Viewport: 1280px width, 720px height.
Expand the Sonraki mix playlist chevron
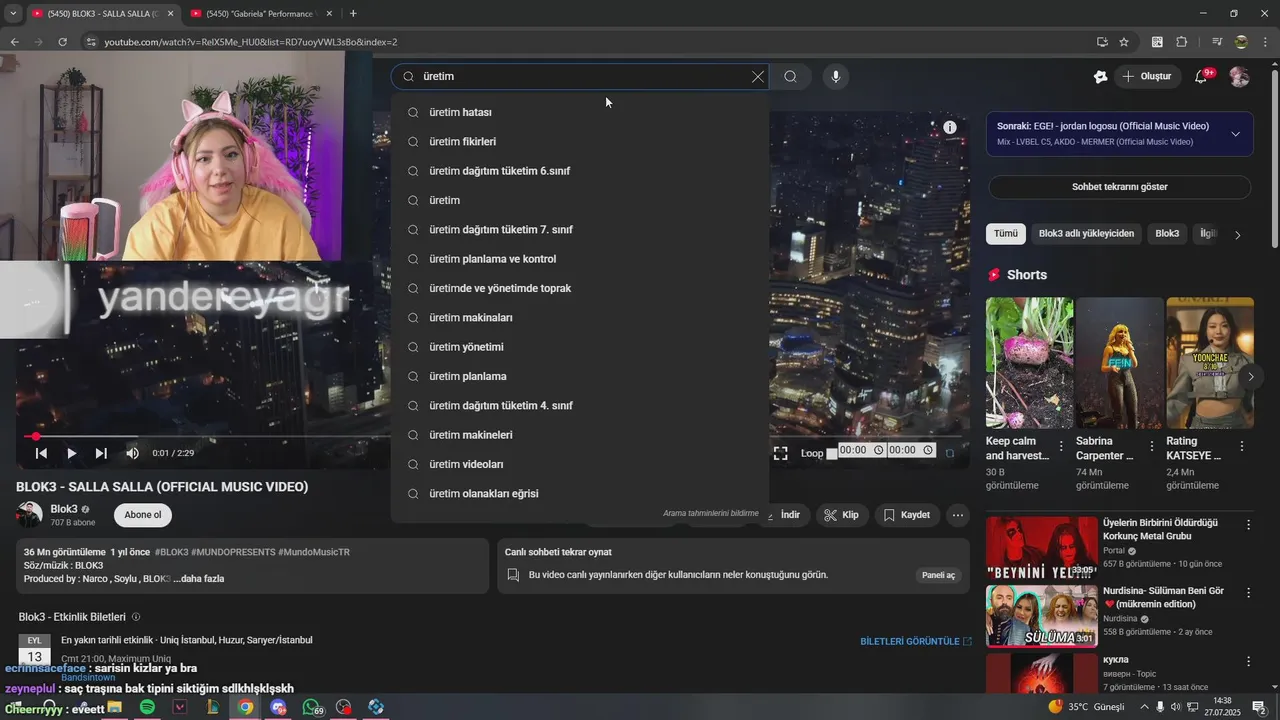pyautogui.click(x=1236, y=134)
